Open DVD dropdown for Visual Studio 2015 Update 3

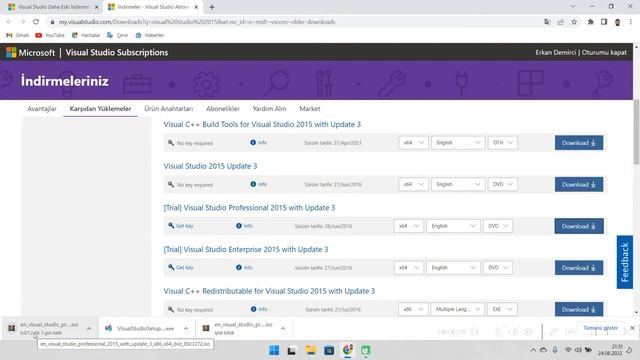click(503, 184)
